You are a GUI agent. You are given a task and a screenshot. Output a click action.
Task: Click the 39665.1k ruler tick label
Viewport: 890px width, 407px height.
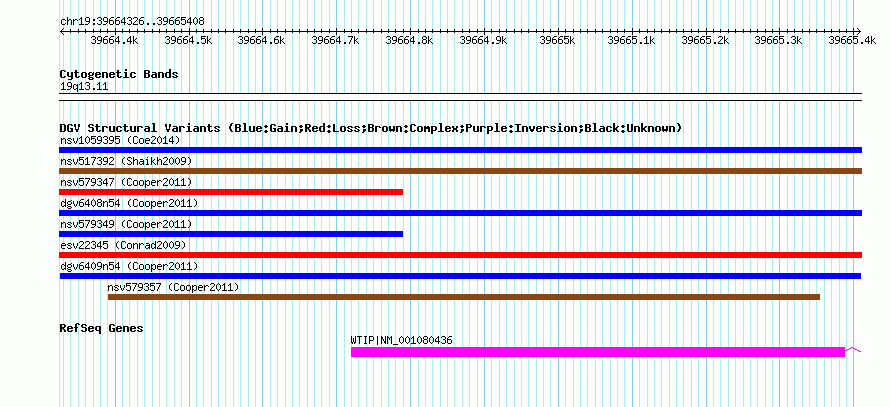tap(631, 40)
